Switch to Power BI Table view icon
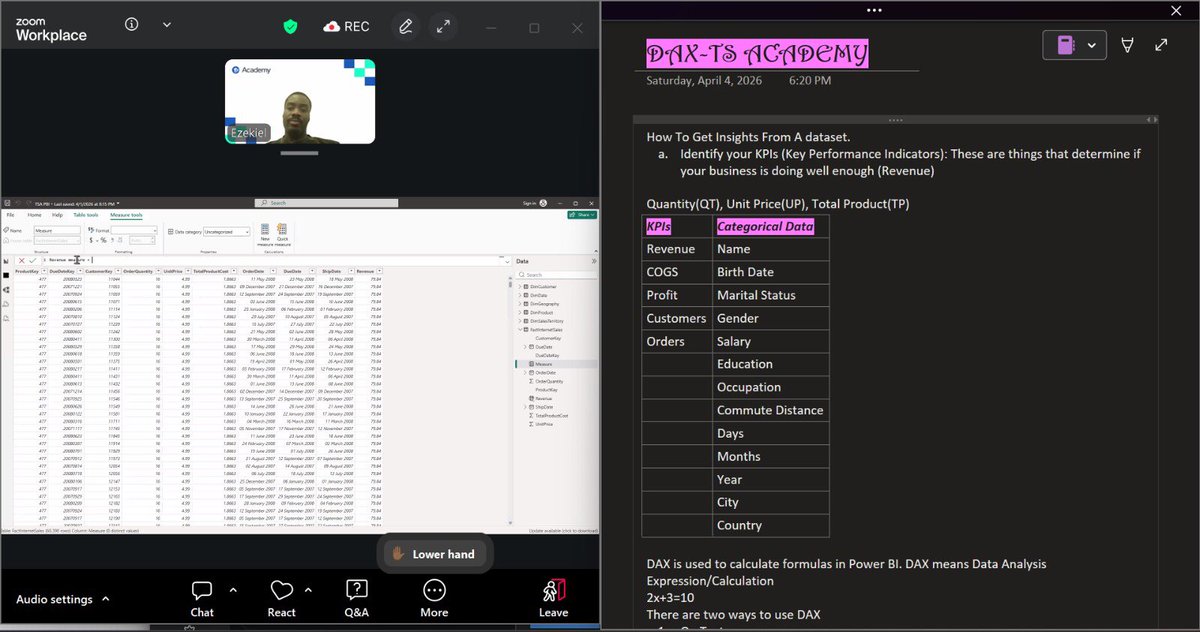This screenshot has width=1200, height=632. 5,275
